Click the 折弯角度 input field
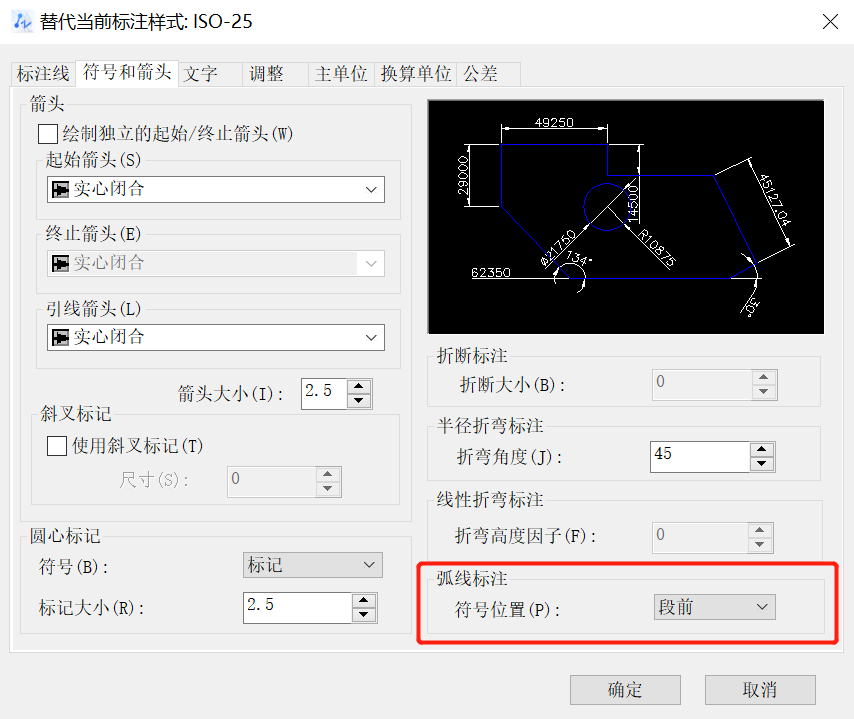The width and height of the screenshot is (854, 719). click(700, 456)
